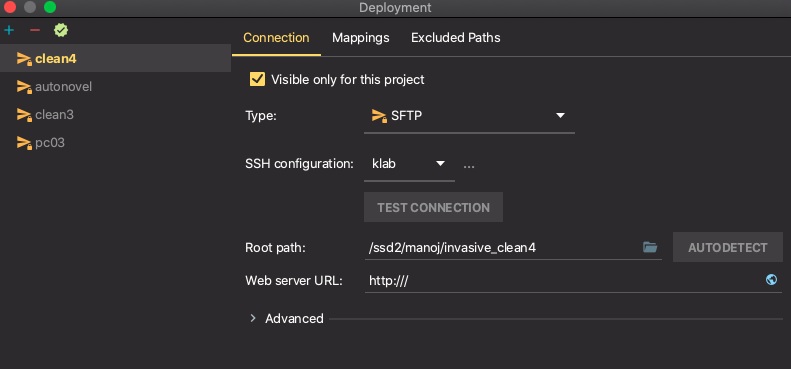Click the SFTP icon in the Type field
Viewport: 791px width, 369px height.
click(x=379, y=116)
